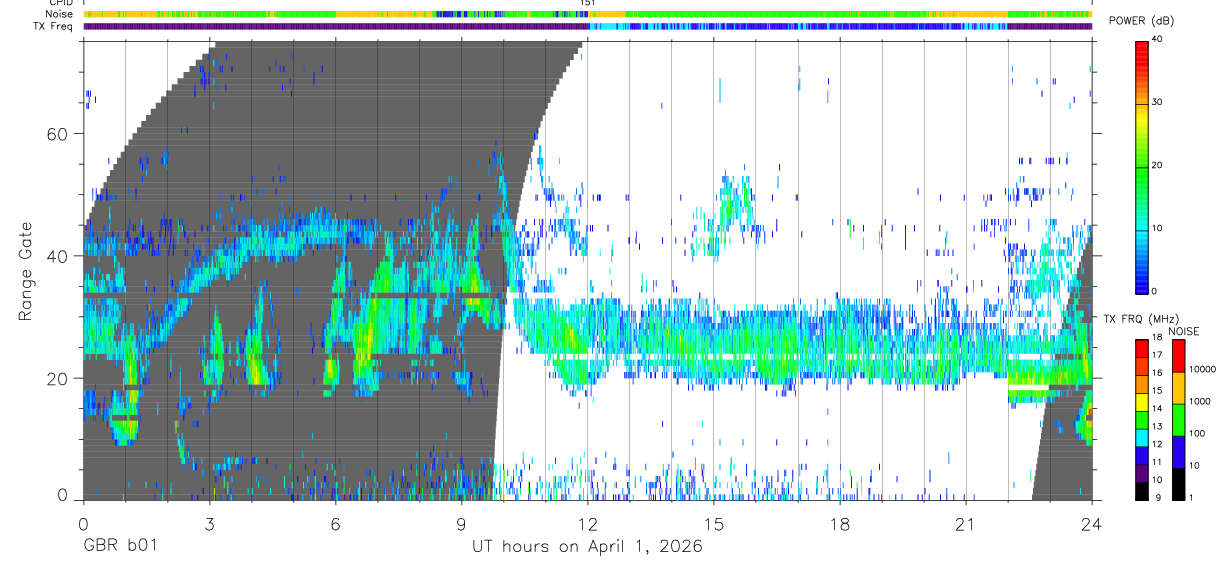1228x567 pixels.
Task: Click the 18 label on the TX FRQ legend
Action: (x=1157, y=339)
